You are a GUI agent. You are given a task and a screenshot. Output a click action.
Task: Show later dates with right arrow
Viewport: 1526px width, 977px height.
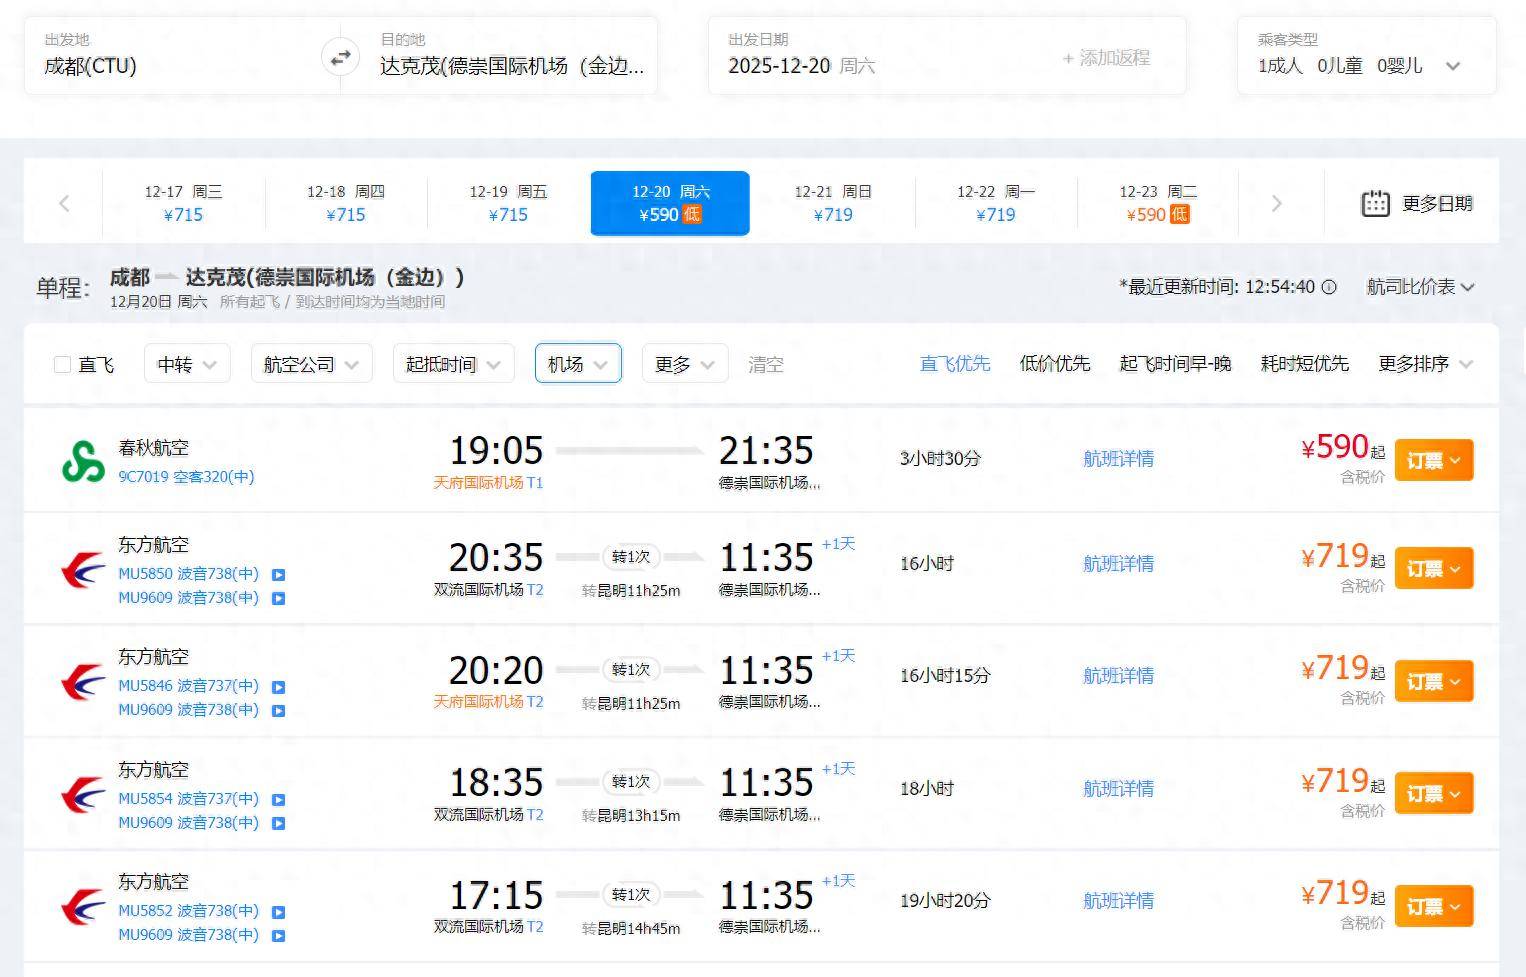(x=1276, y=204)
